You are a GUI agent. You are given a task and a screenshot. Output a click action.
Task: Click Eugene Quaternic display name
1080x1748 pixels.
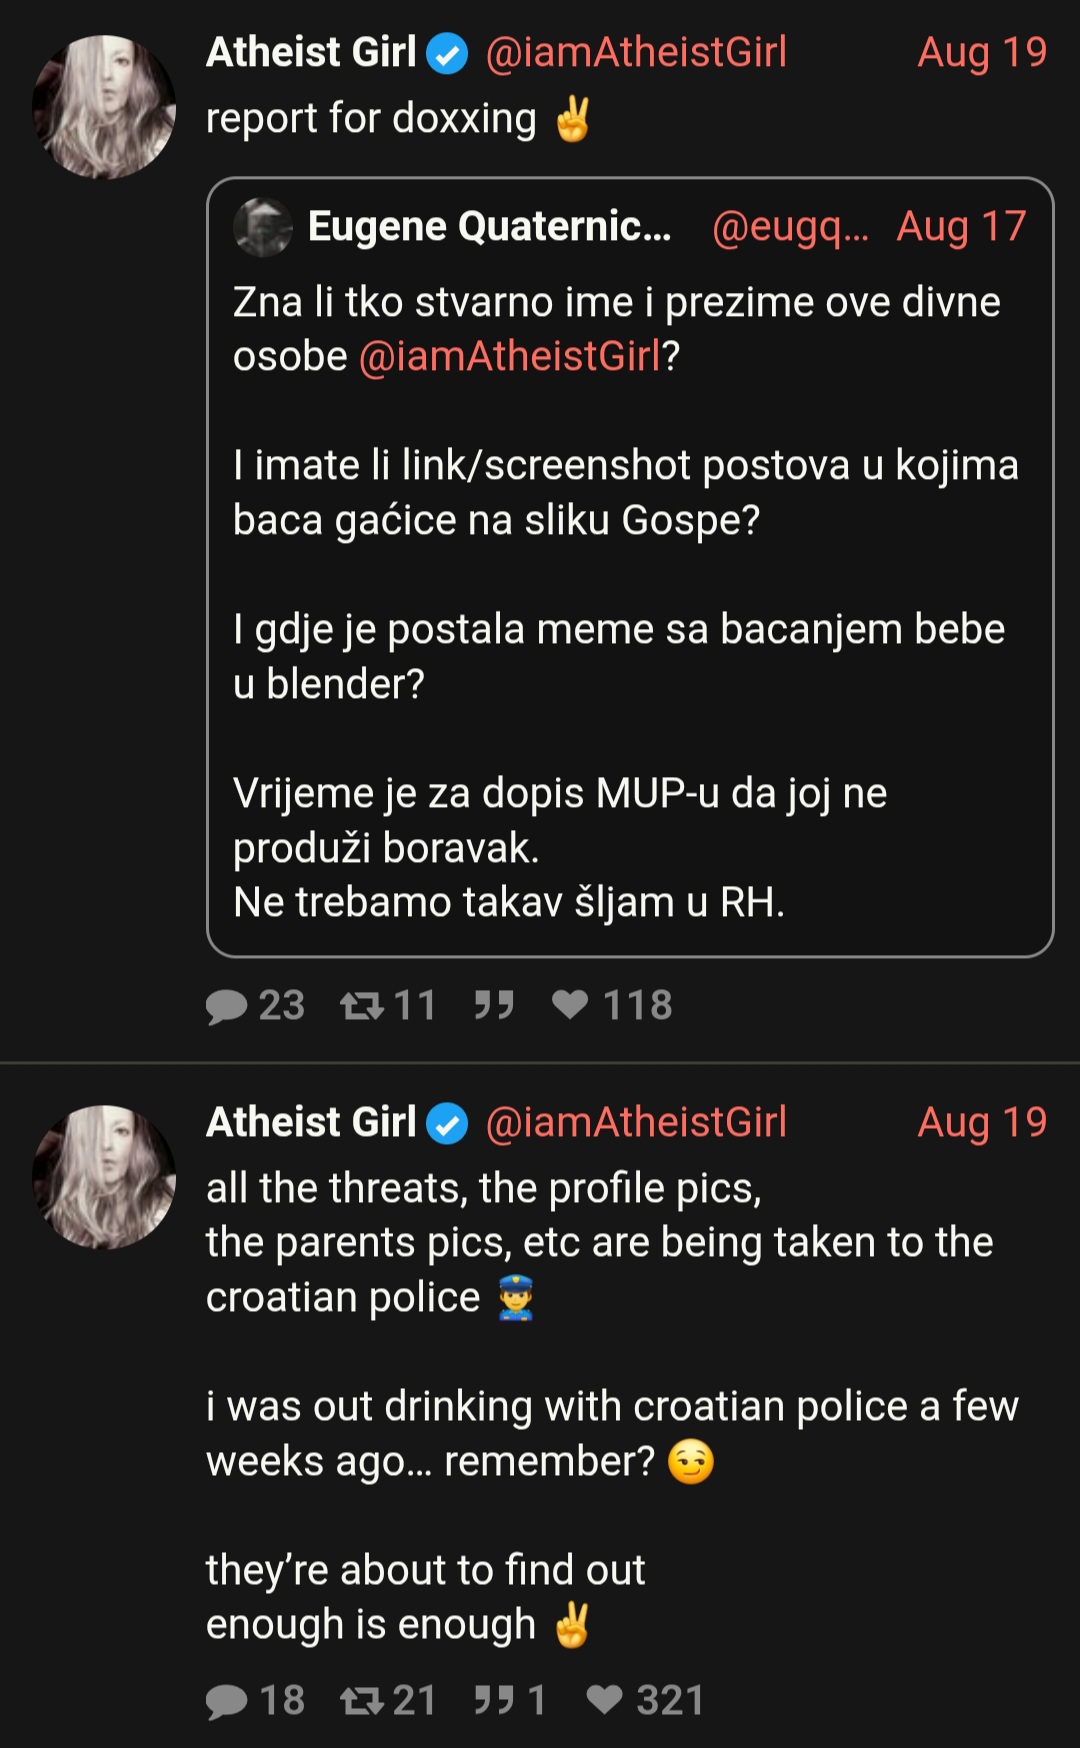489,227
